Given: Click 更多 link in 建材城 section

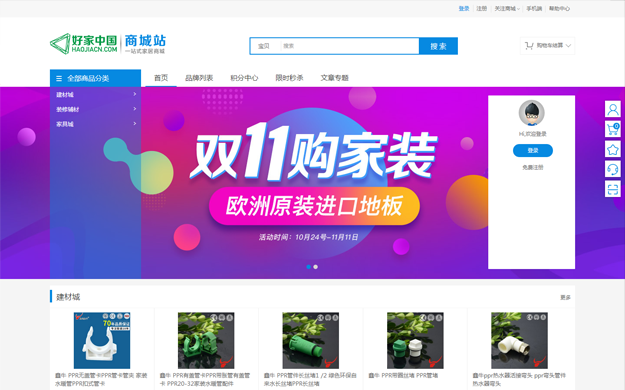Looking at the screenshot, I should point(565,297).
